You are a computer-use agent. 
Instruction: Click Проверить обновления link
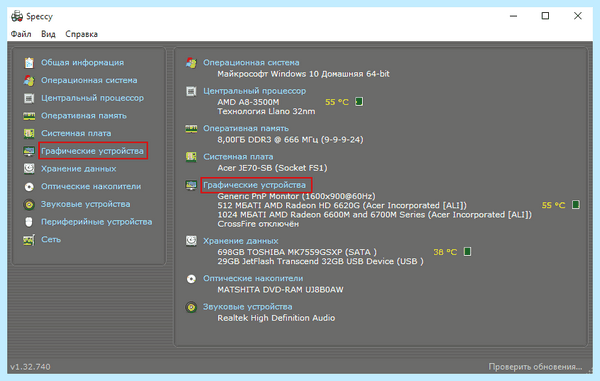click(535, 367)
